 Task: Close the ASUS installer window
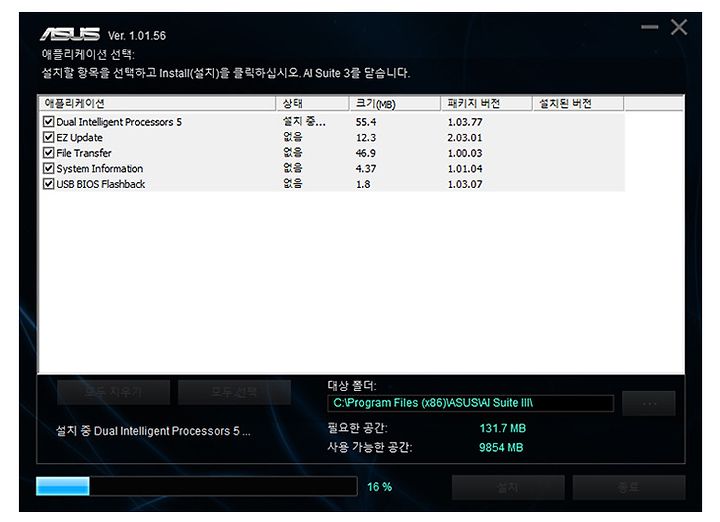pyautogui.click(x=679, y=27)
